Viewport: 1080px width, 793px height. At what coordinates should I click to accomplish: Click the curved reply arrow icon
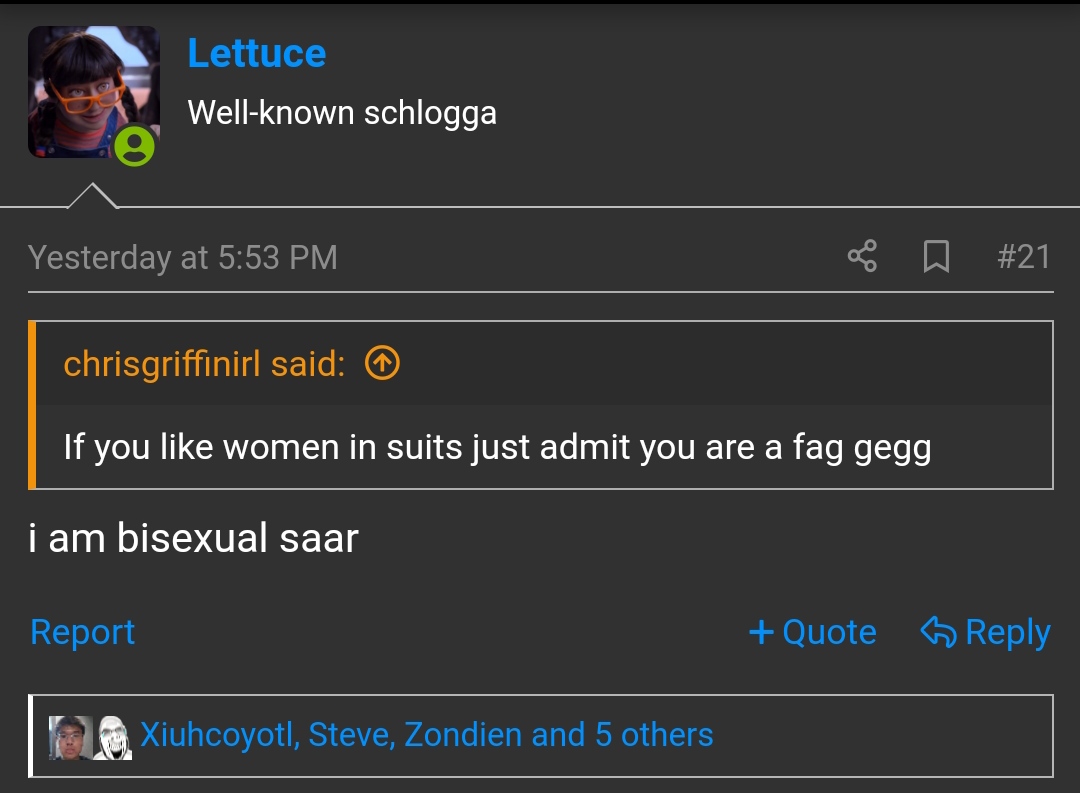tap(938, 632)
